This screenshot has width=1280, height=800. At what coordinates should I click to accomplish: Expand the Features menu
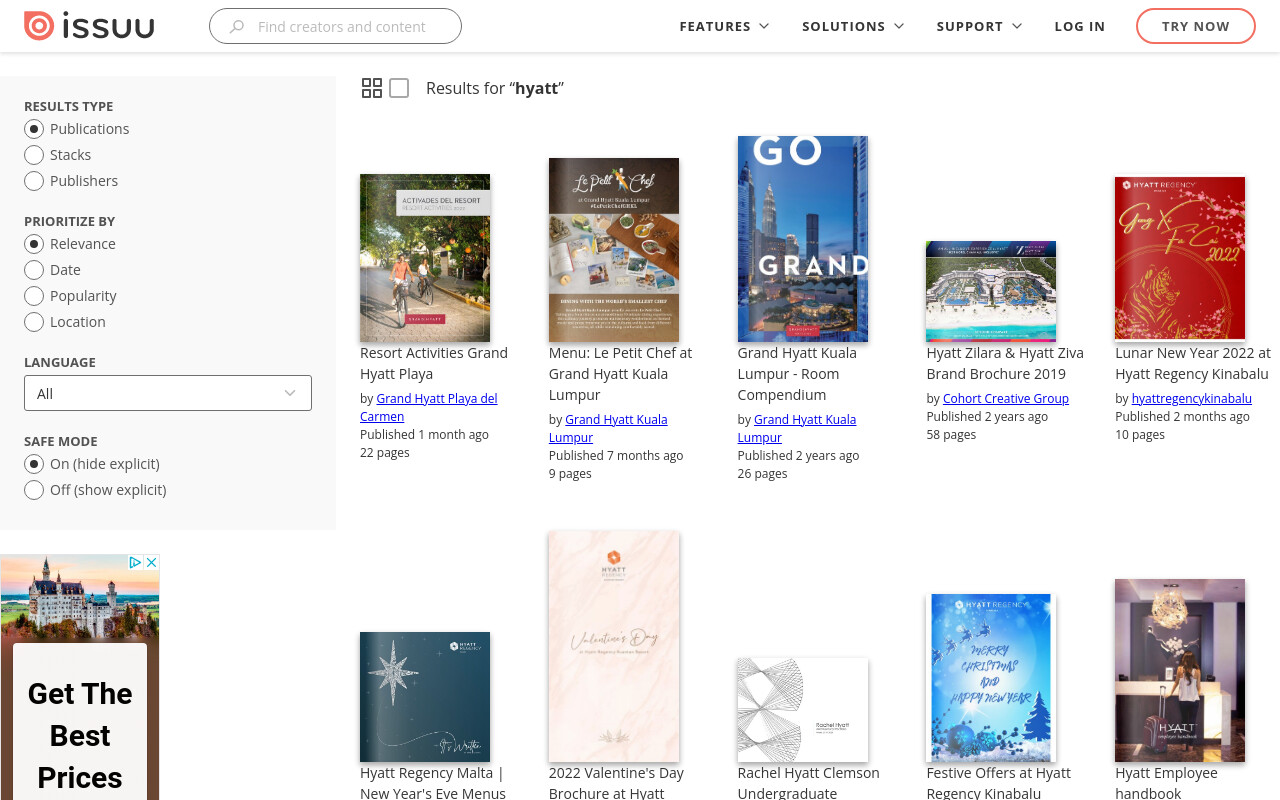pyautogui.click(x=724, y=27)
